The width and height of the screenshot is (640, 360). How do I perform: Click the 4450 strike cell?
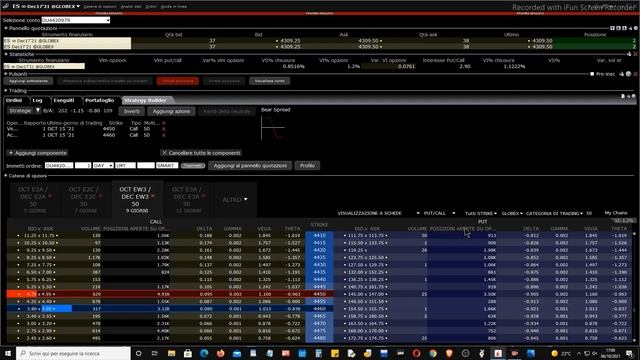coord(319,294)
